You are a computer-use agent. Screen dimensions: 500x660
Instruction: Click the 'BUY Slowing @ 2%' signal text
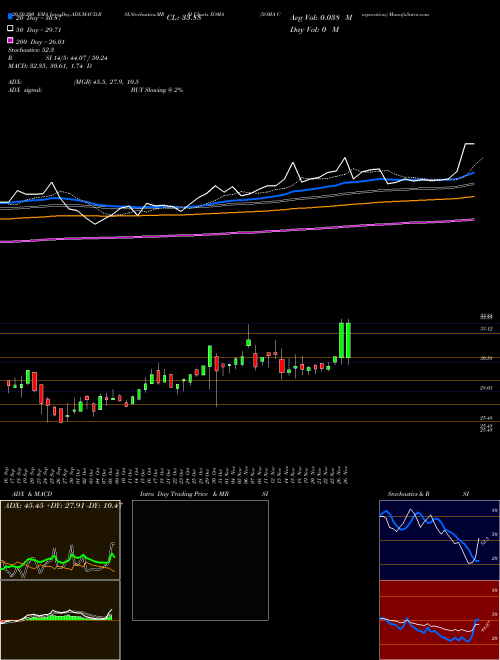coord(157,90)
